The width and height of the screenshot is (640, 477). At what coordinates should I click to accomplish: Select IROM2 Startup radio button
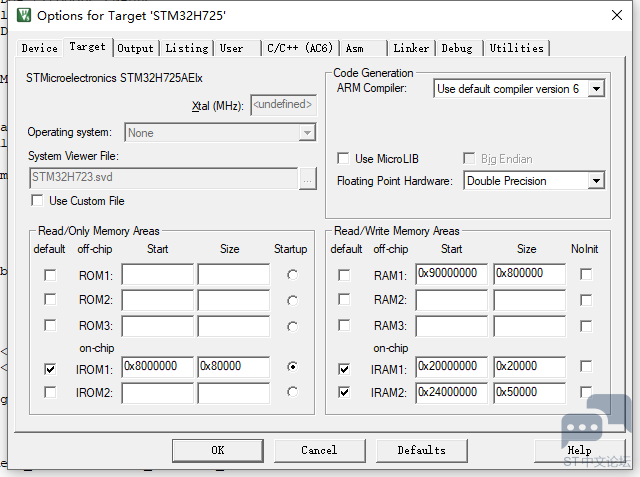[x=292, y=392]
